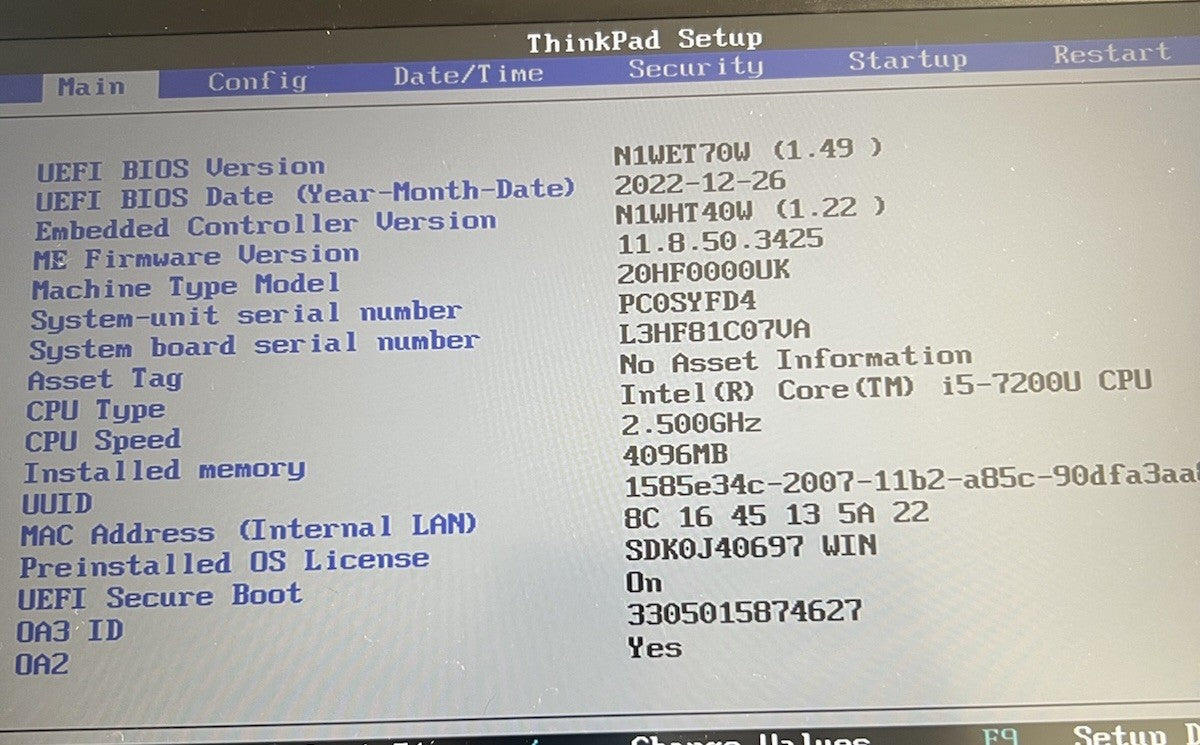Switch to the Restart tab

click(x=1111, y=54)
